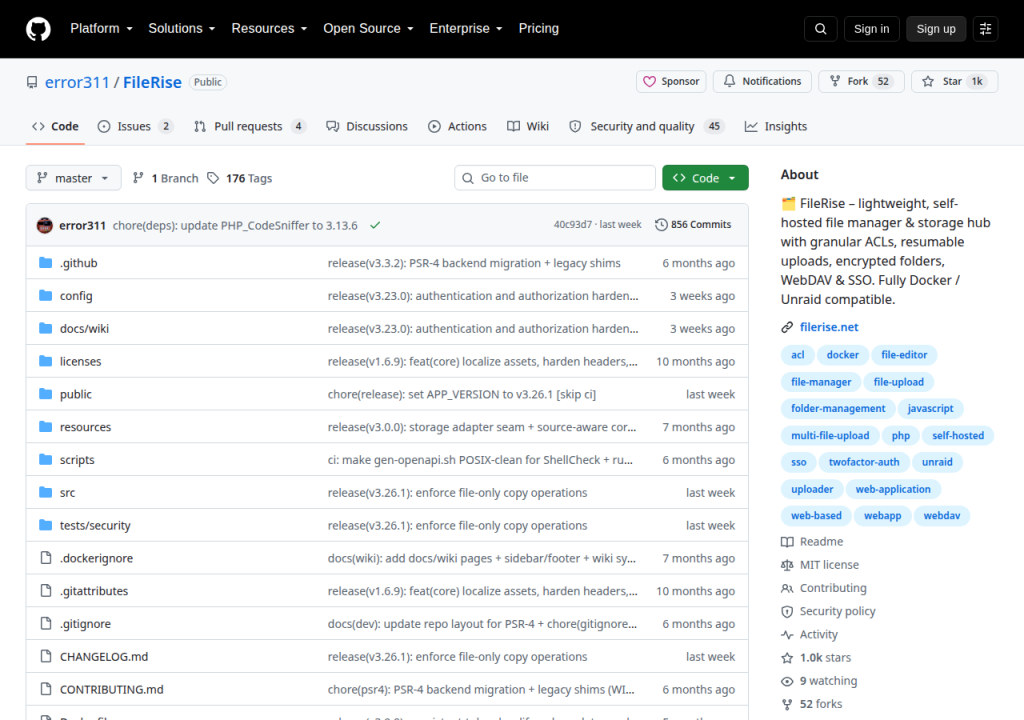The width and height of the screenshot is (1024, 720).
Task: Click the Sign in button
Action: coord(871,29)
